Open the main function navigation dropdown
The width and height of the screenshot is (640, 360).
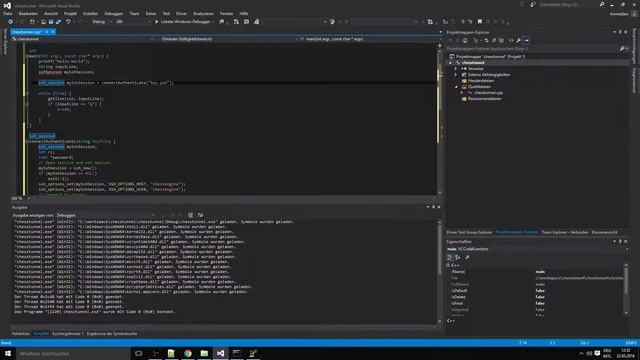tap(369, 39)
